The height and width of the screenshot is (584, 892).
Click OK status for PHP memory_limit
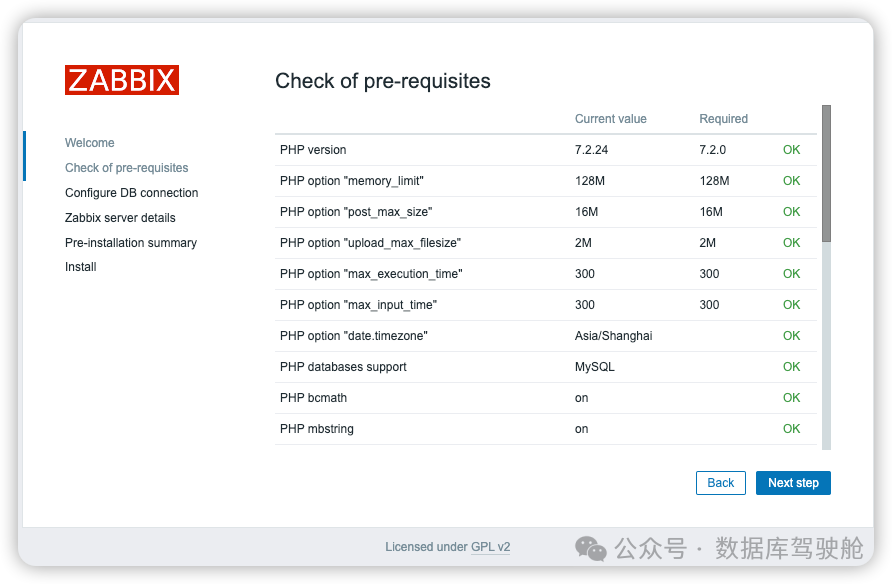(791, 181)
